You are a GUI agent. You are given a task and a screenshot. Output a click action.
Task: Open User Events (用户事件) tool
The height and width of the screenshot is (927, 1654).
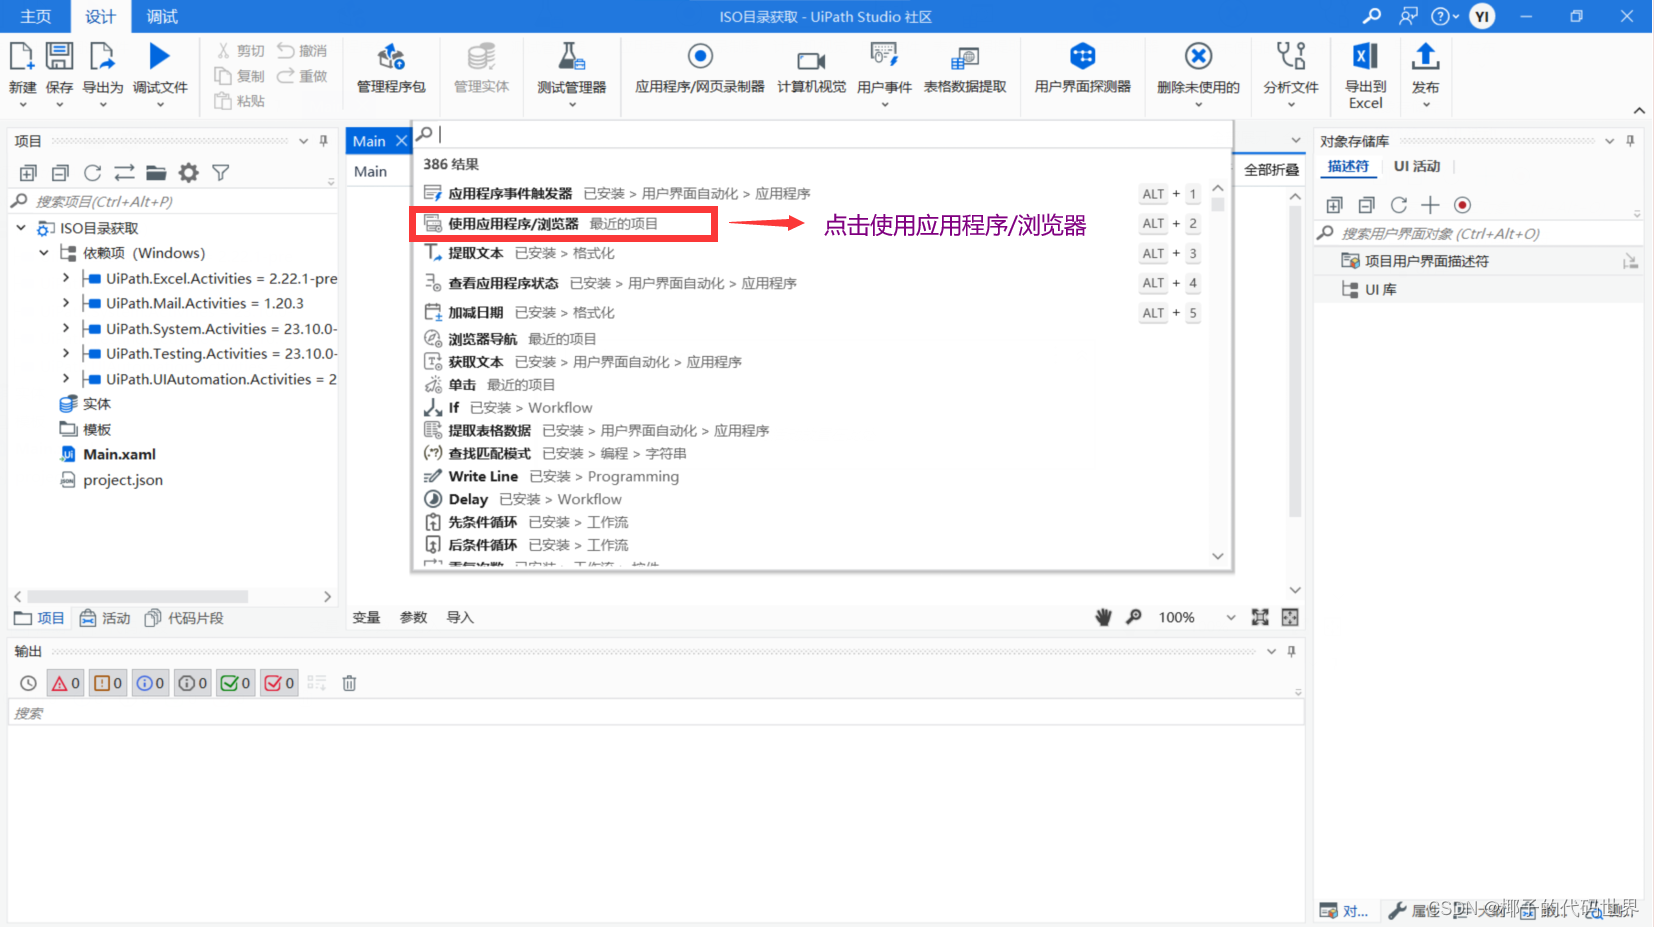[x=884, y=68]
